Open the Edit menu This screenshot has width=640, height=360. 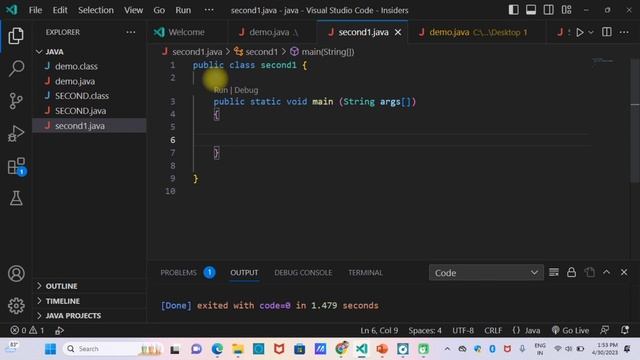[x=60, y=10]
